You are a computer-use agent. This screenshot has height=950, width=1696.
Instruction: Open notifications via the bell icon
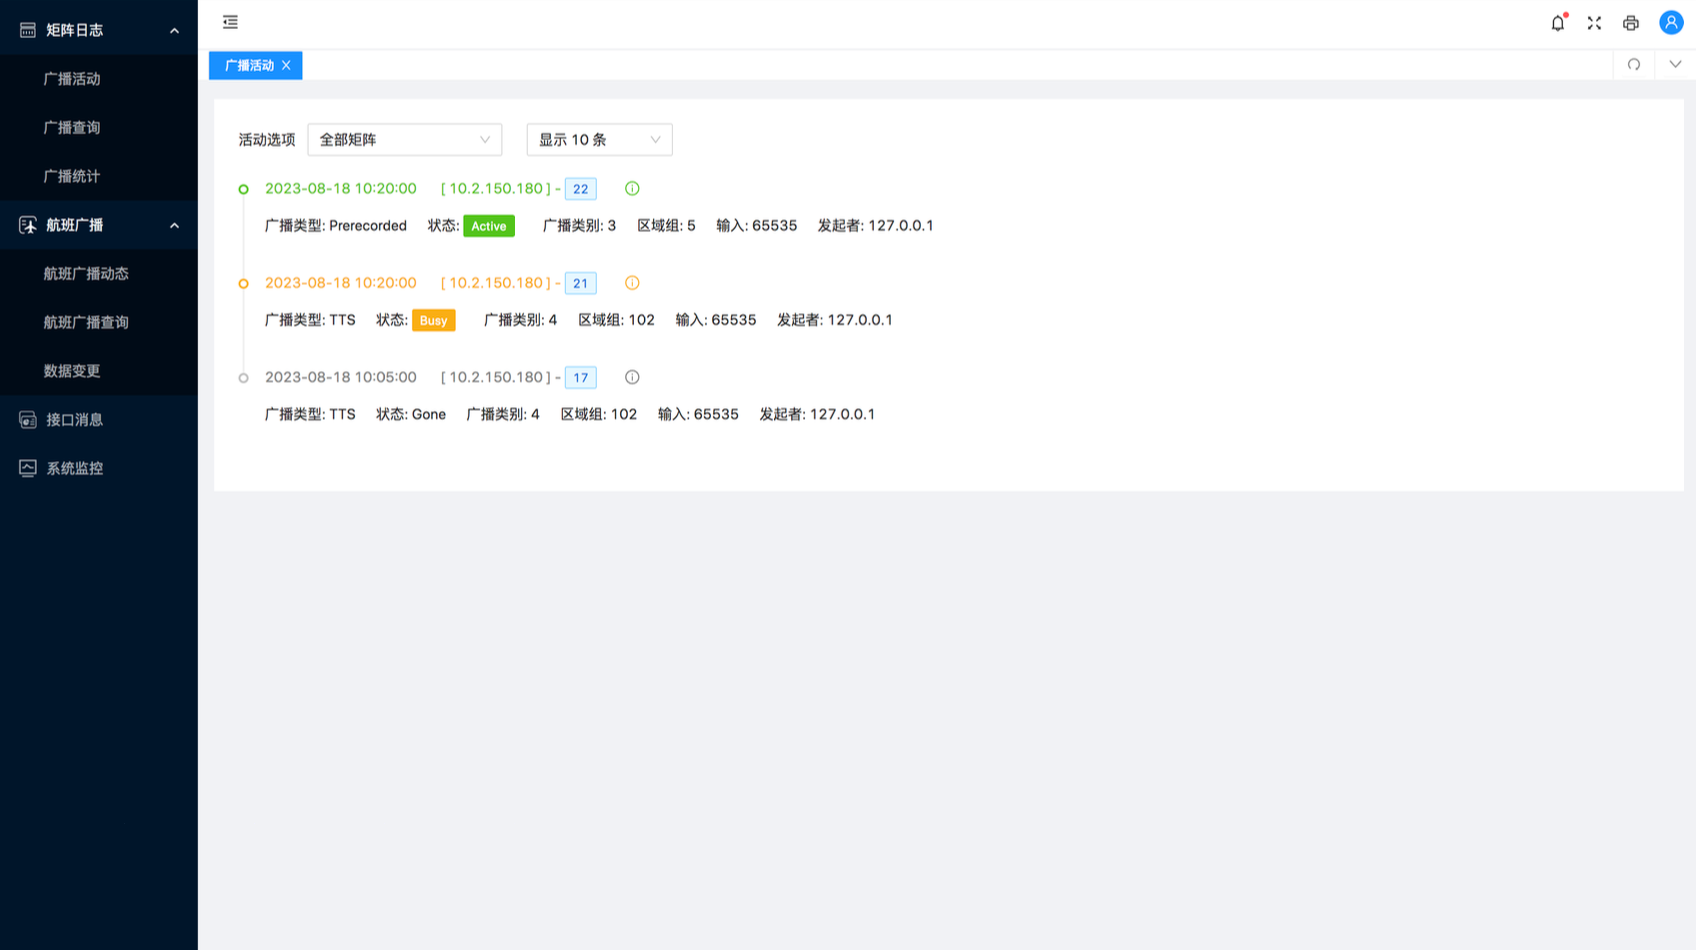tap(1557, 23)
